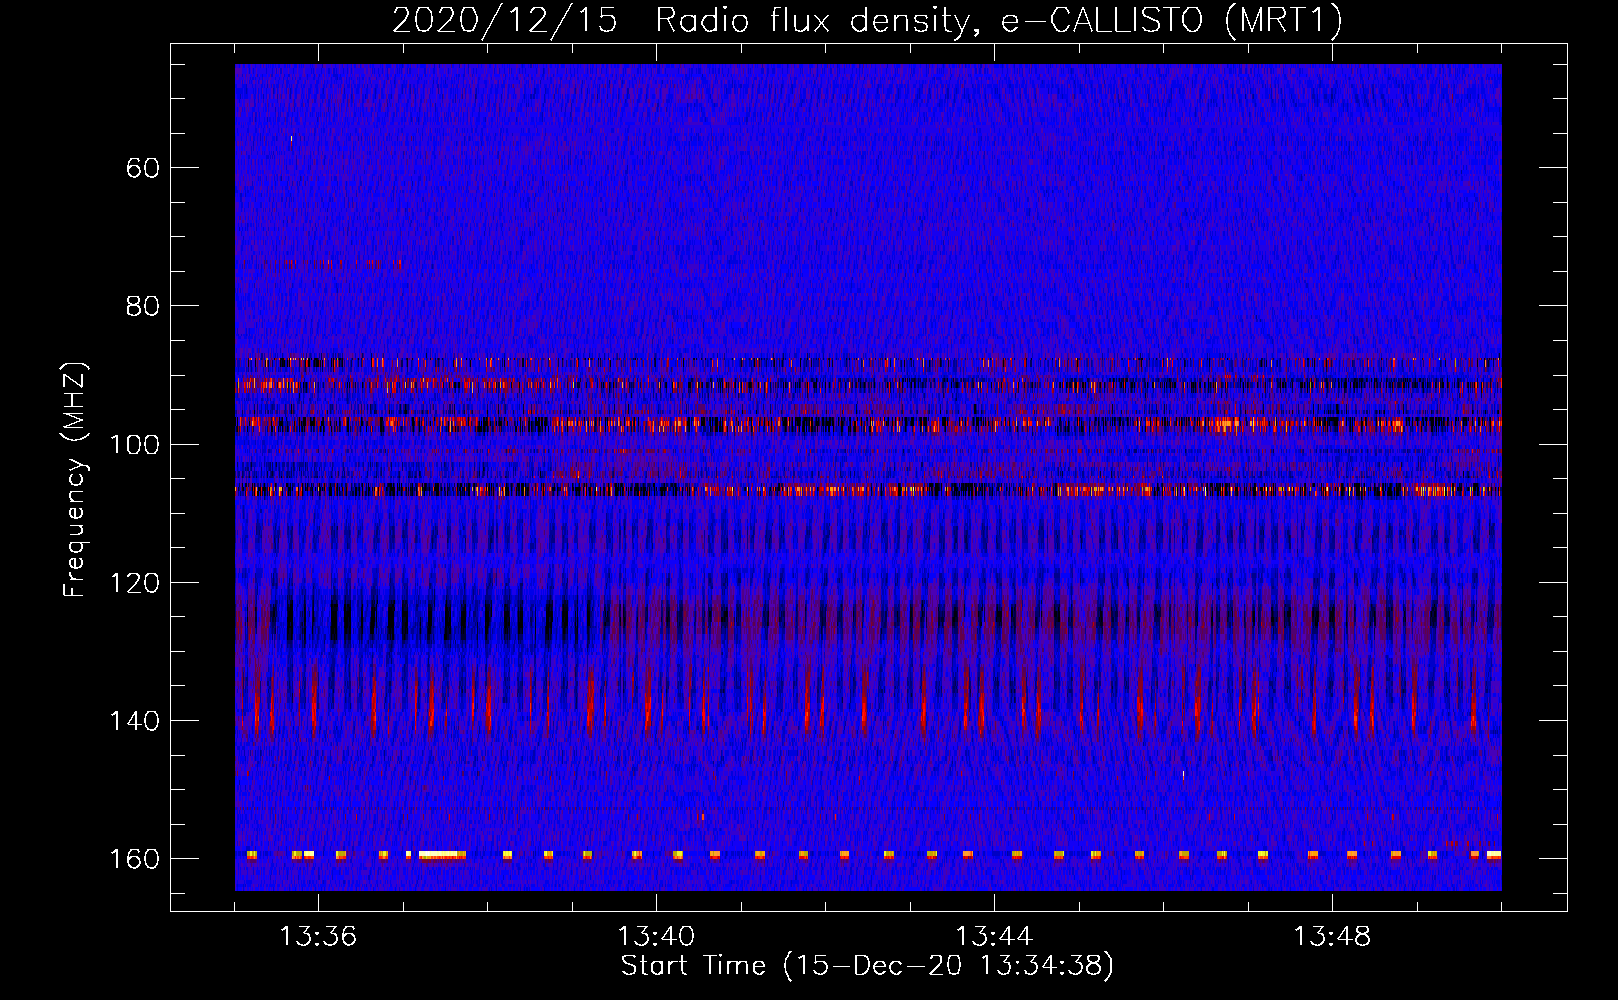Click the plot title "2020/12/15 Radio flux density, e-CALLISTO (MRT1)"

[867, 21]
